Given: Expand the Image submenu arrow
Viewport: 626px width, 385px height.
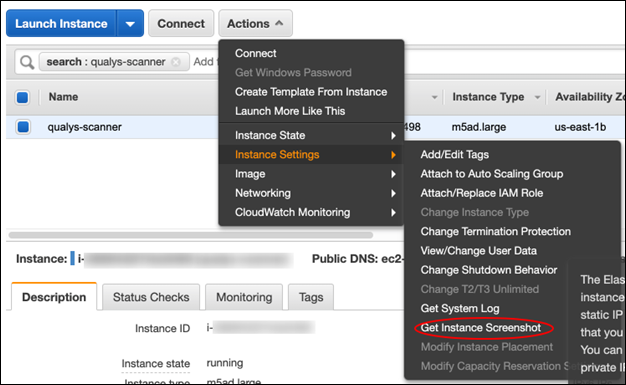Looking at the screenshot, I should click(393, 174).
